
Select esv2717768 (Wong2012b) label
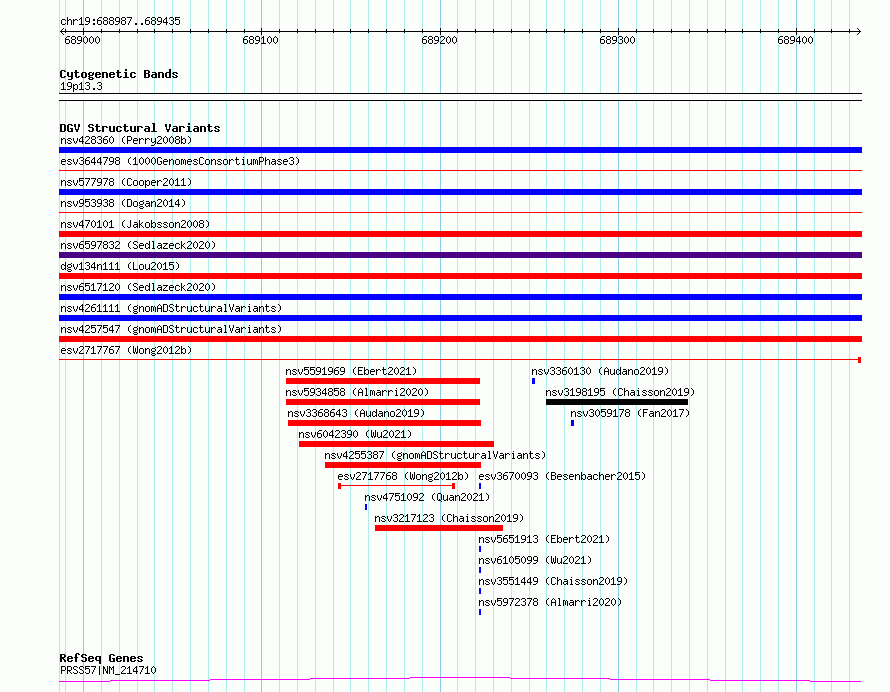pyautogui.click(x=404, y=476)
